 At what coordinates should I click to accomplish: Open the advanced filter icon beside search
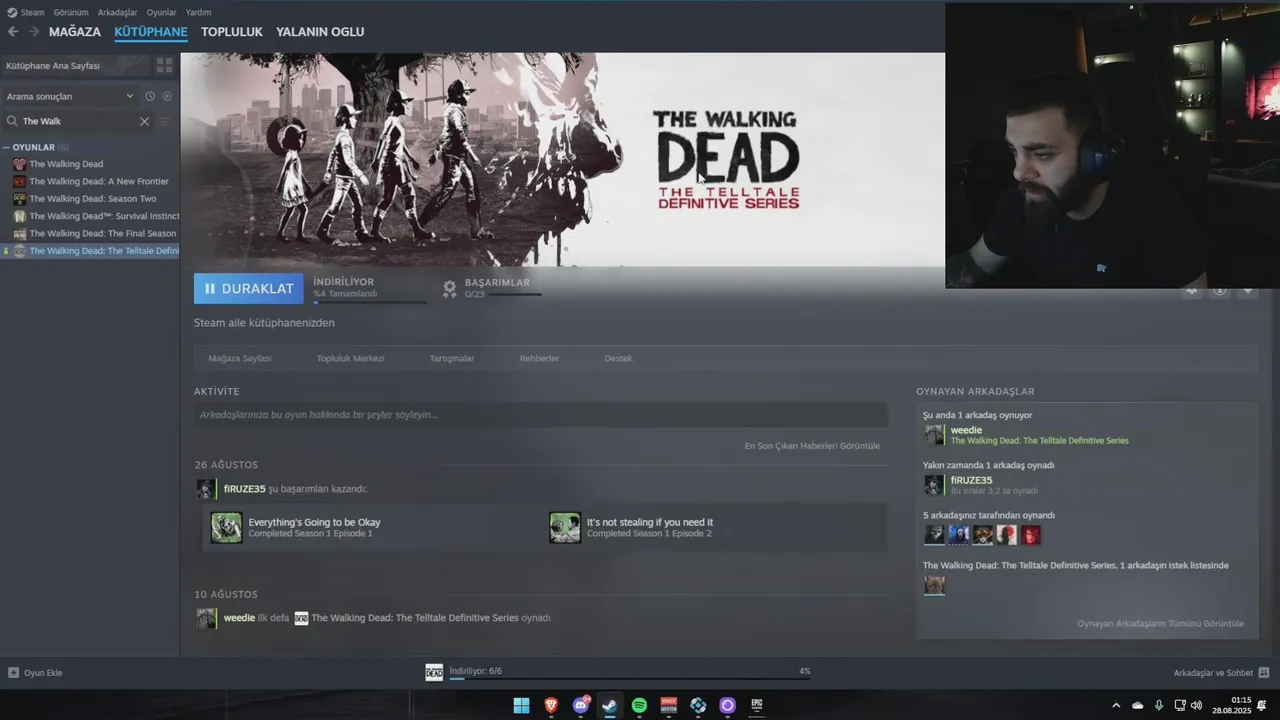[165, 121]
